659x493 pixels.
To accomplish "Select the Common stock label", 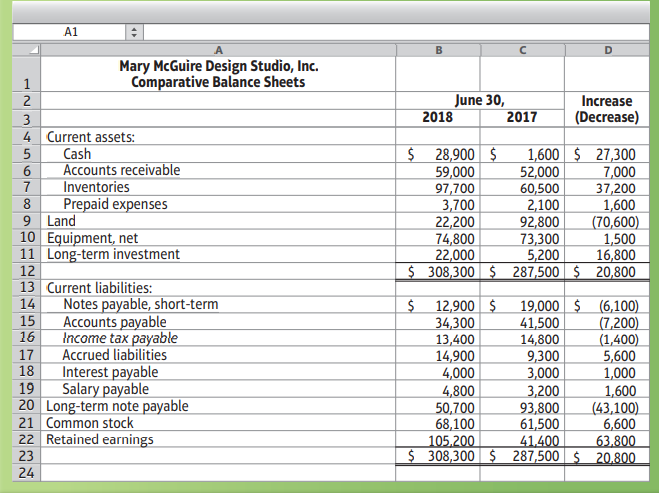I will (x=90, y=423).
